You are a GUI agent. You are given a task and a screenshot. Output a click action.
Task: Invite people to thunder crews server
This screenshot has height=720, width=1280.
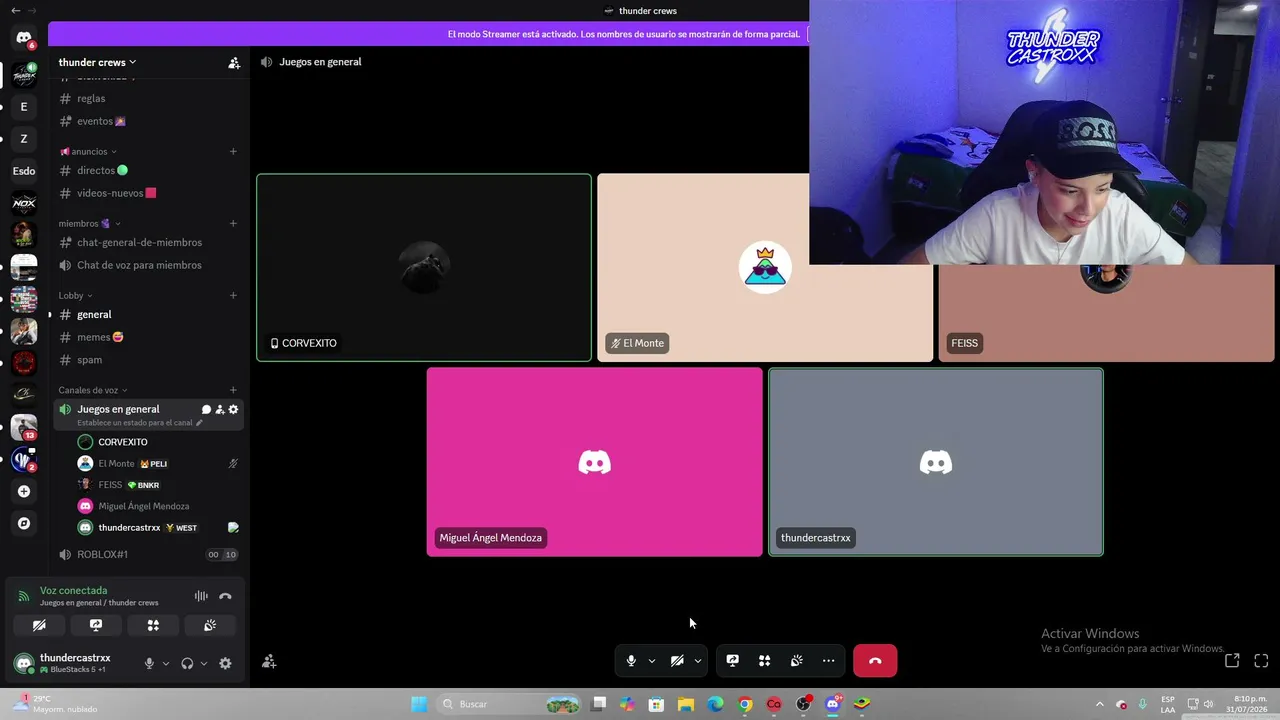234,63
